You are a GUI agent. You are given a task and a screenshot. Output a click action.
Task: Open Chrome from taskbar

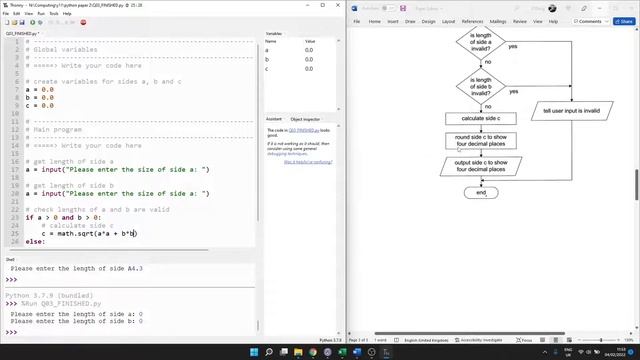coord(313,352)
